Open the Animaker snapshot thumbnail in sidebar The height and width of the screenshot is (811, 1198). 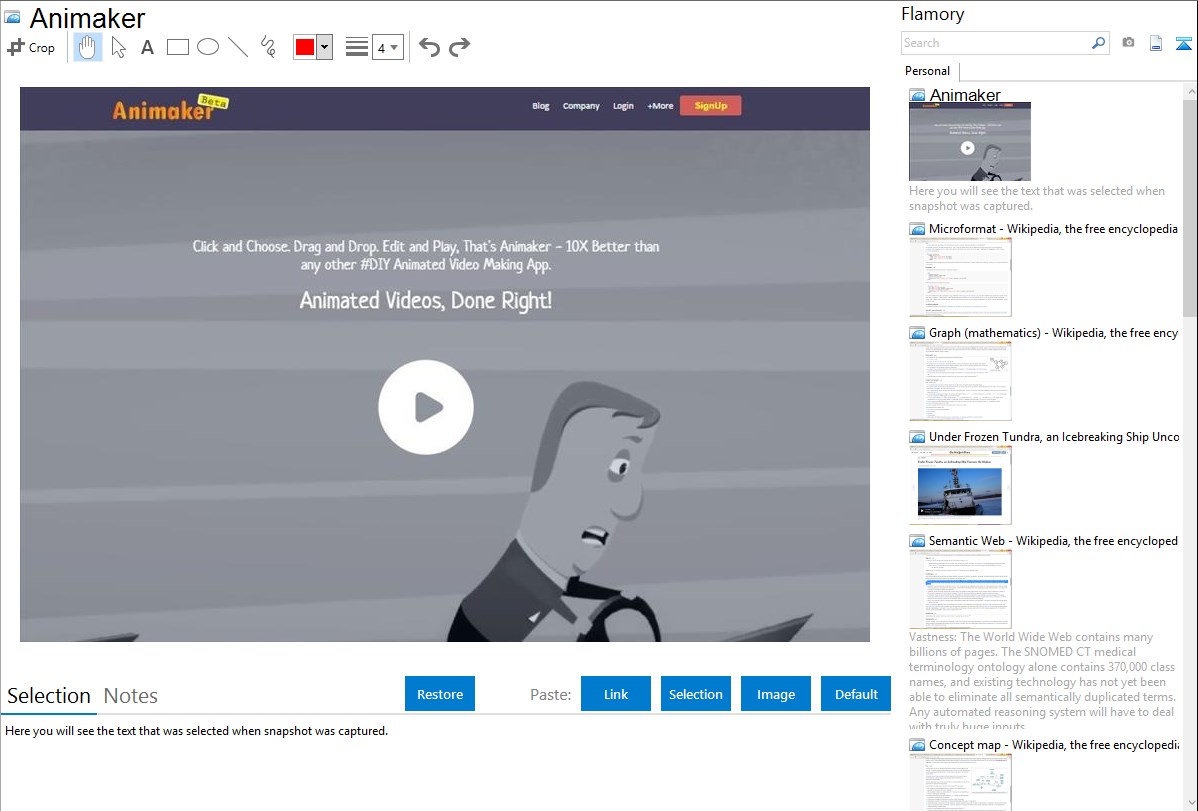(970, 141)
